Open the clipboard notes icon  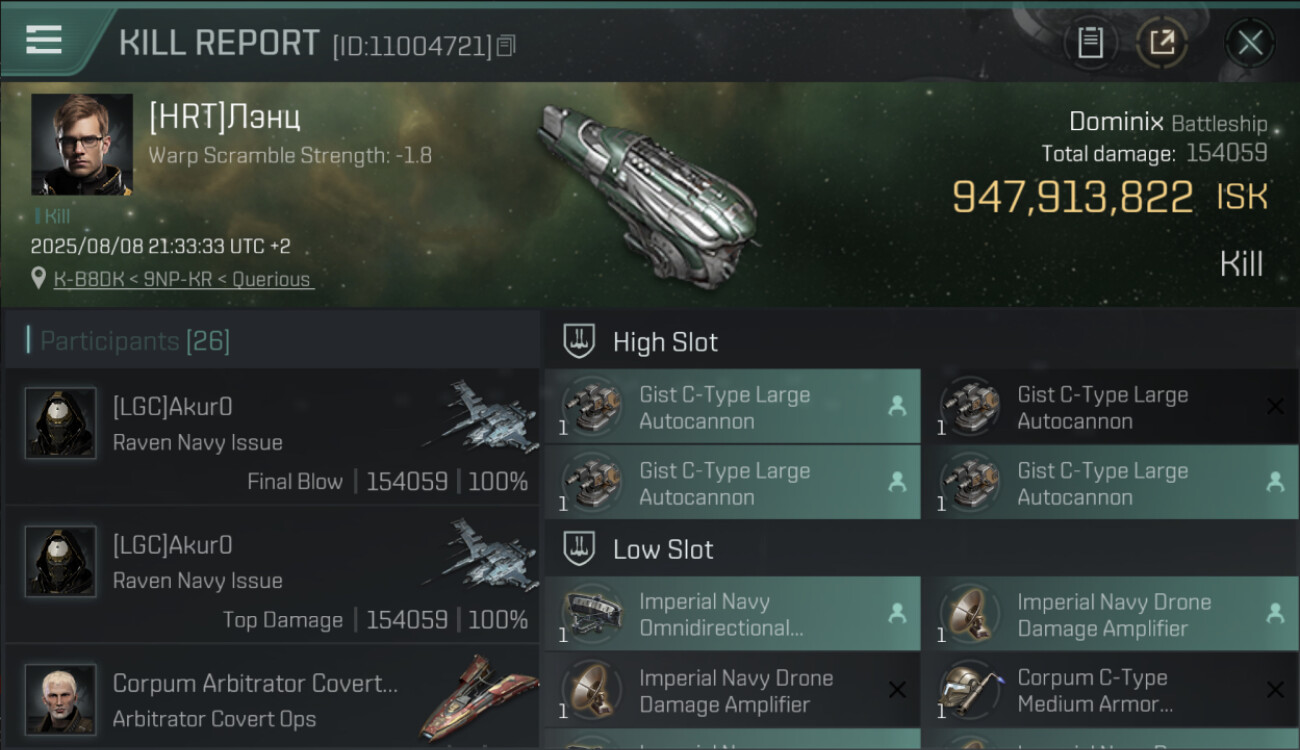1090,42
